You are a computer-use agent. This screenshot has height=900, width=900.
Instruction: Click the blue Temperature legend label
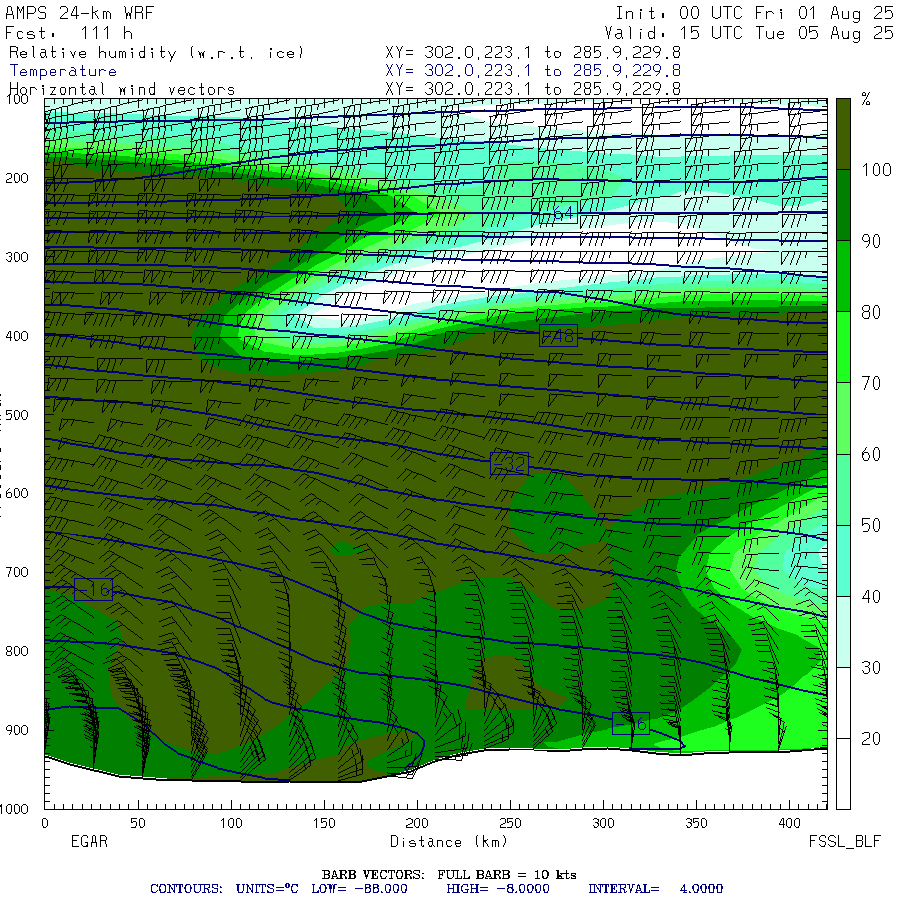pos(63,71)
